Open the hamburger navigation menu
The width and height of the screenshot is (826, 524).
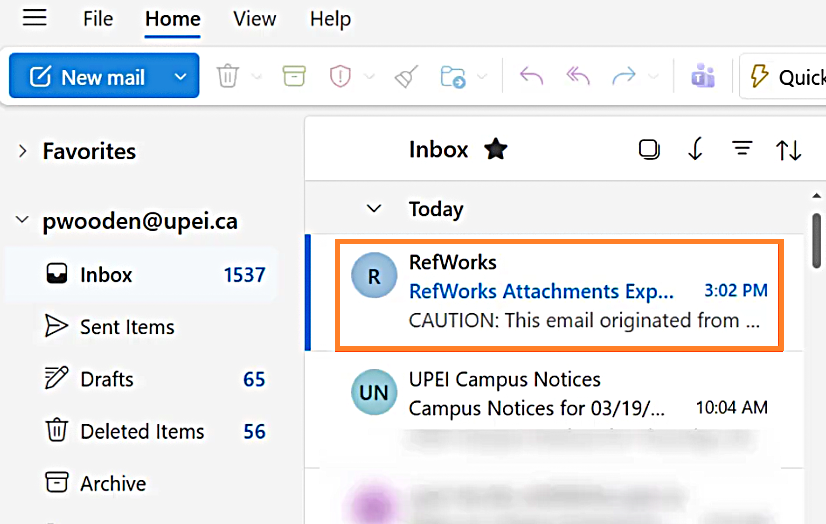(x=35, y=18)
